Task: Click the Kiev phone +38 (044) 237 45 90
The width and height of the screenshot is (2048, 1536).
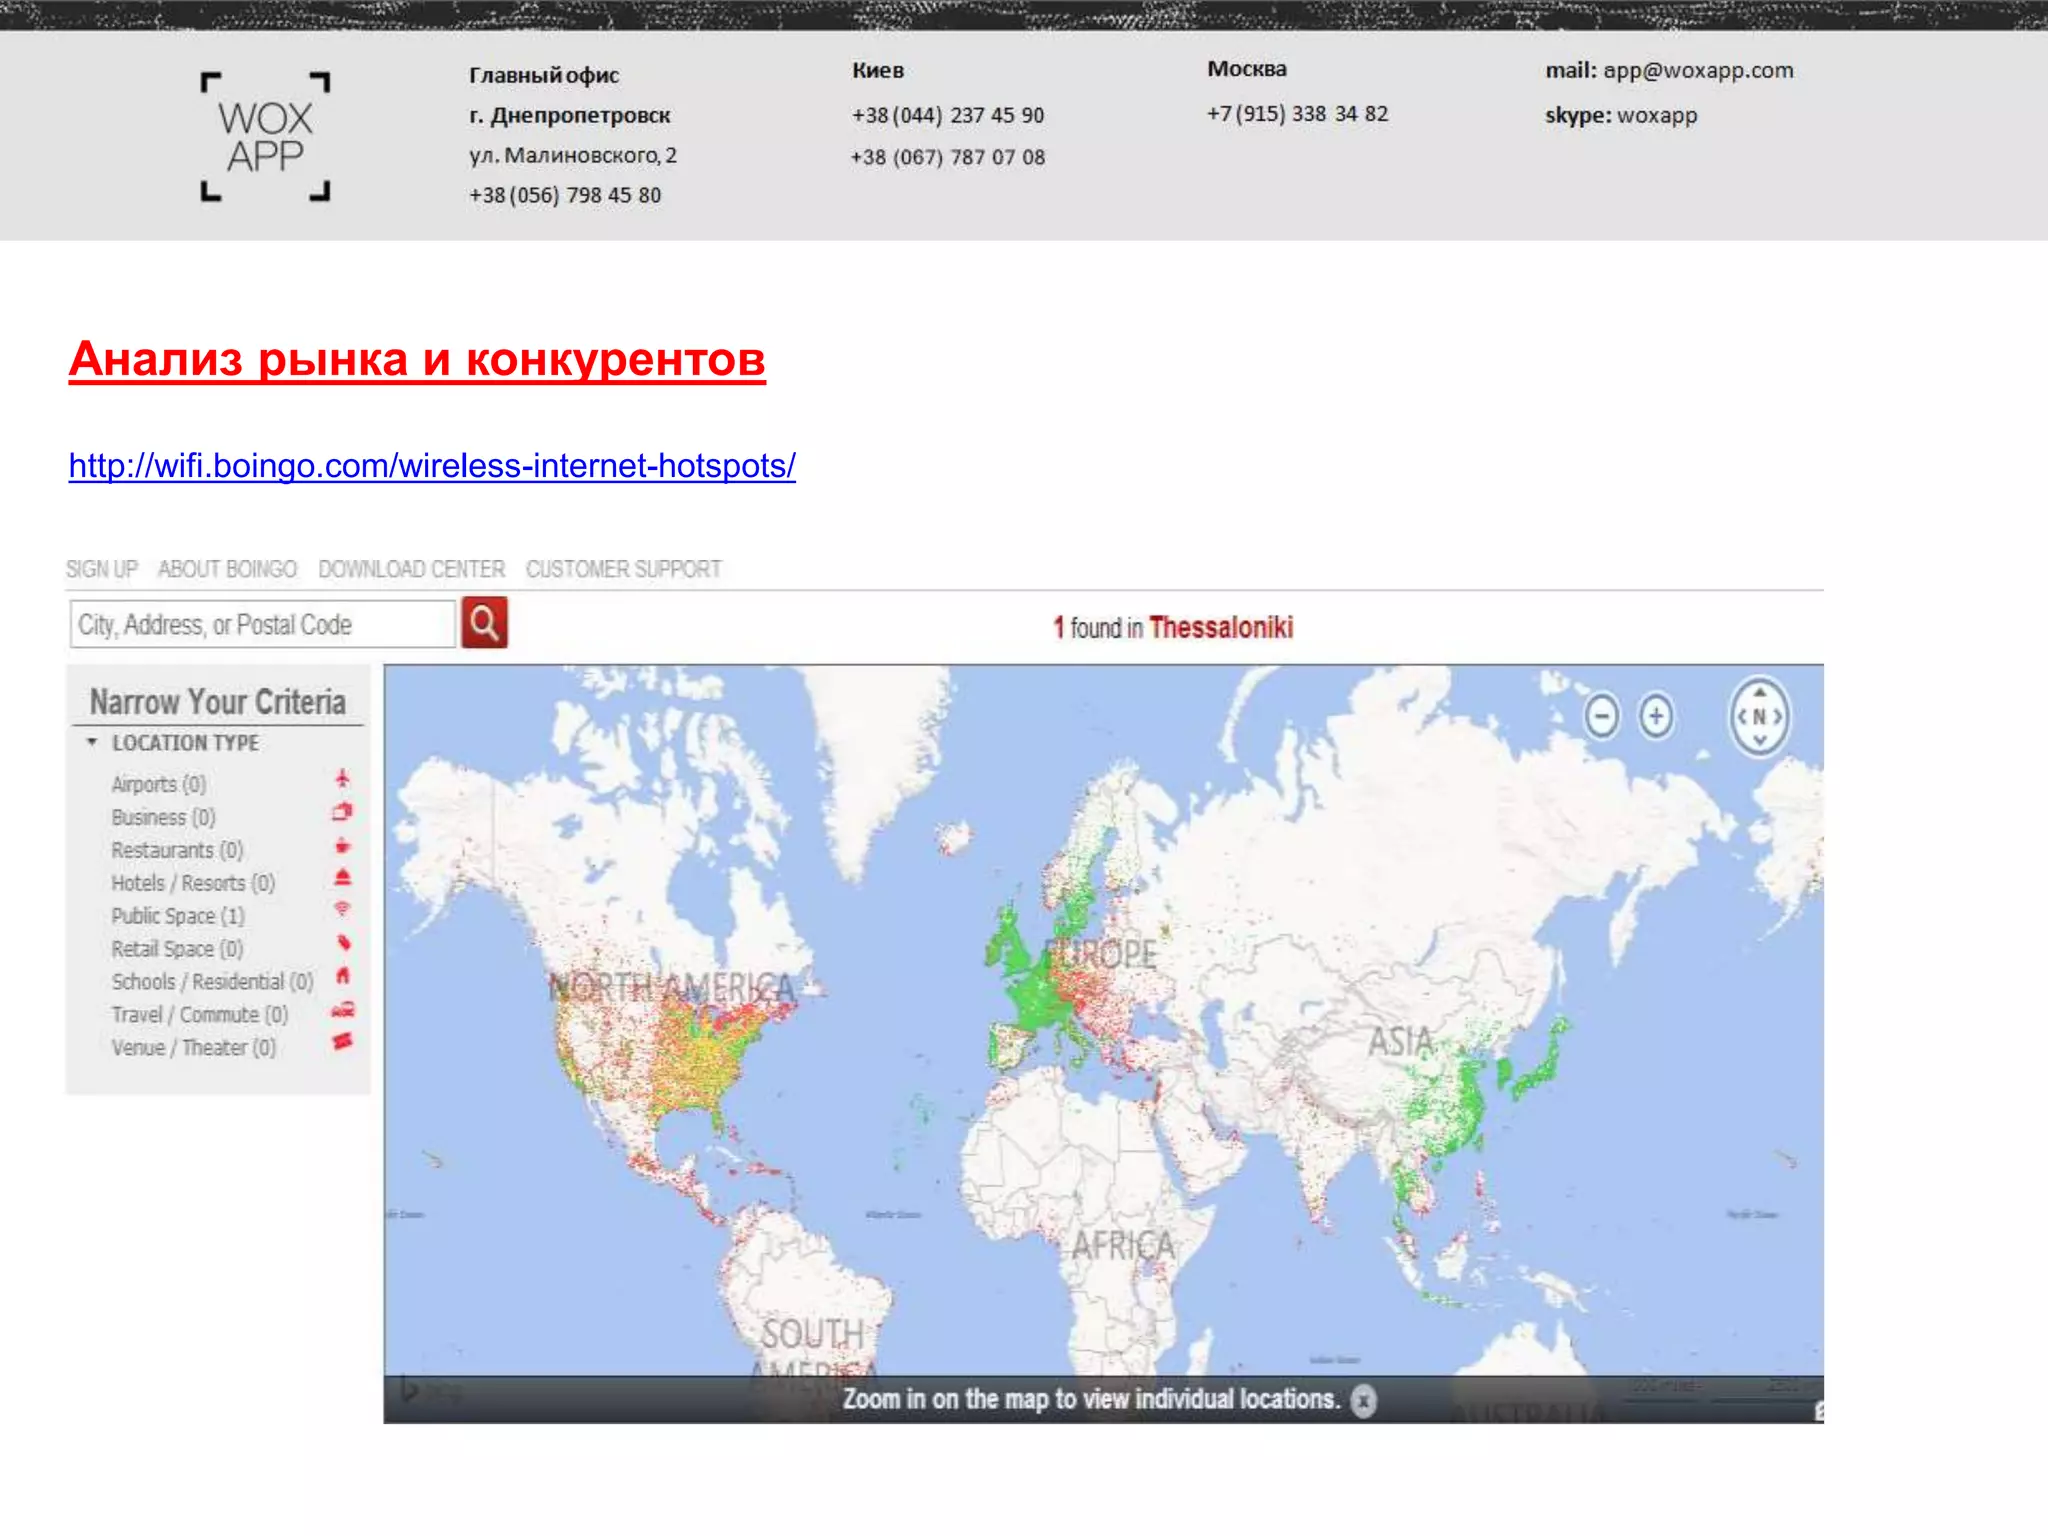Action: [948, 115]
